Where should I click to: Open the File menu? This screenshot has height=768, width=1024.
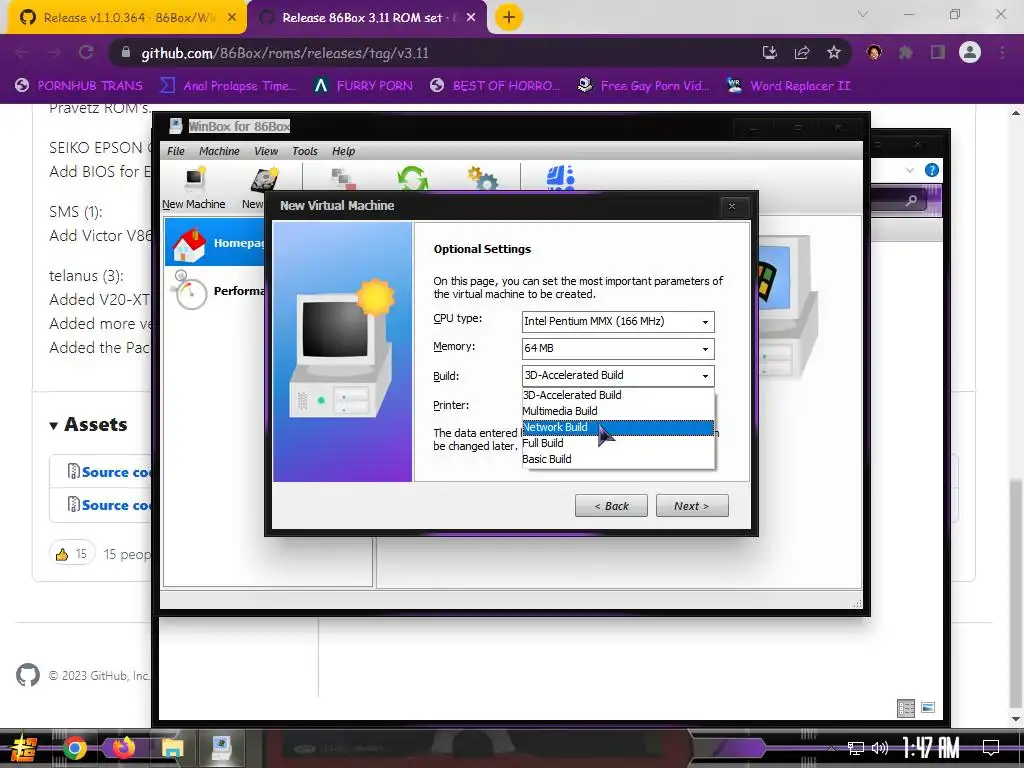(176, 151)
